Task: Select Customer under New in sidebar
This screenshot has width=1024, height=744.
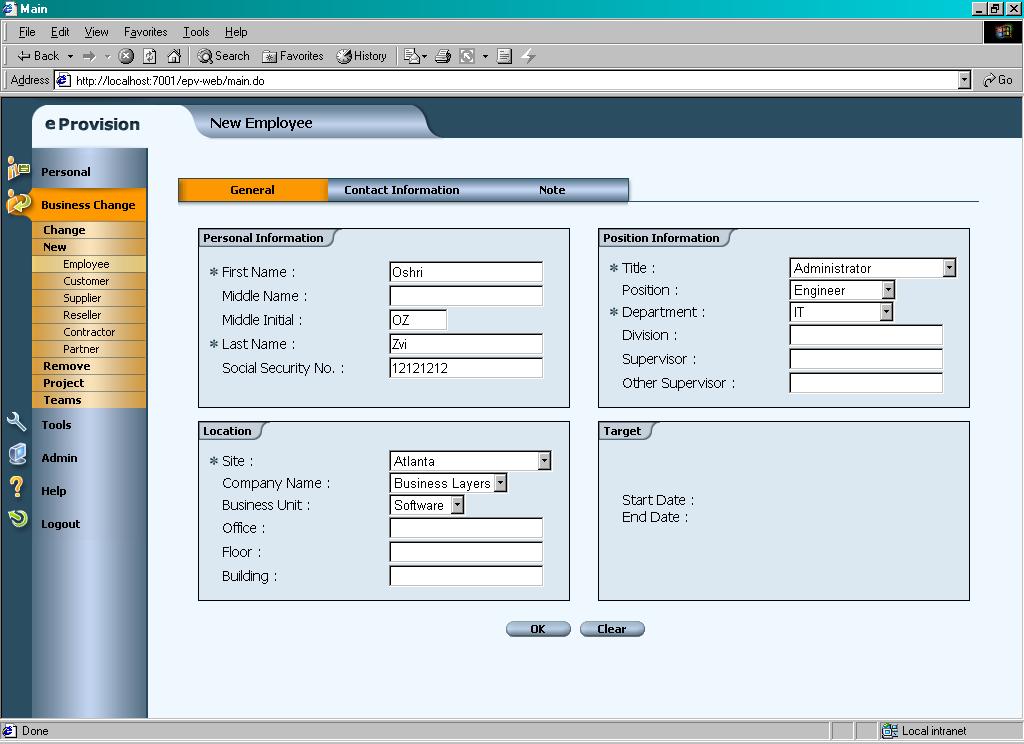Action: pyautogui.click(x=86, y=281)
